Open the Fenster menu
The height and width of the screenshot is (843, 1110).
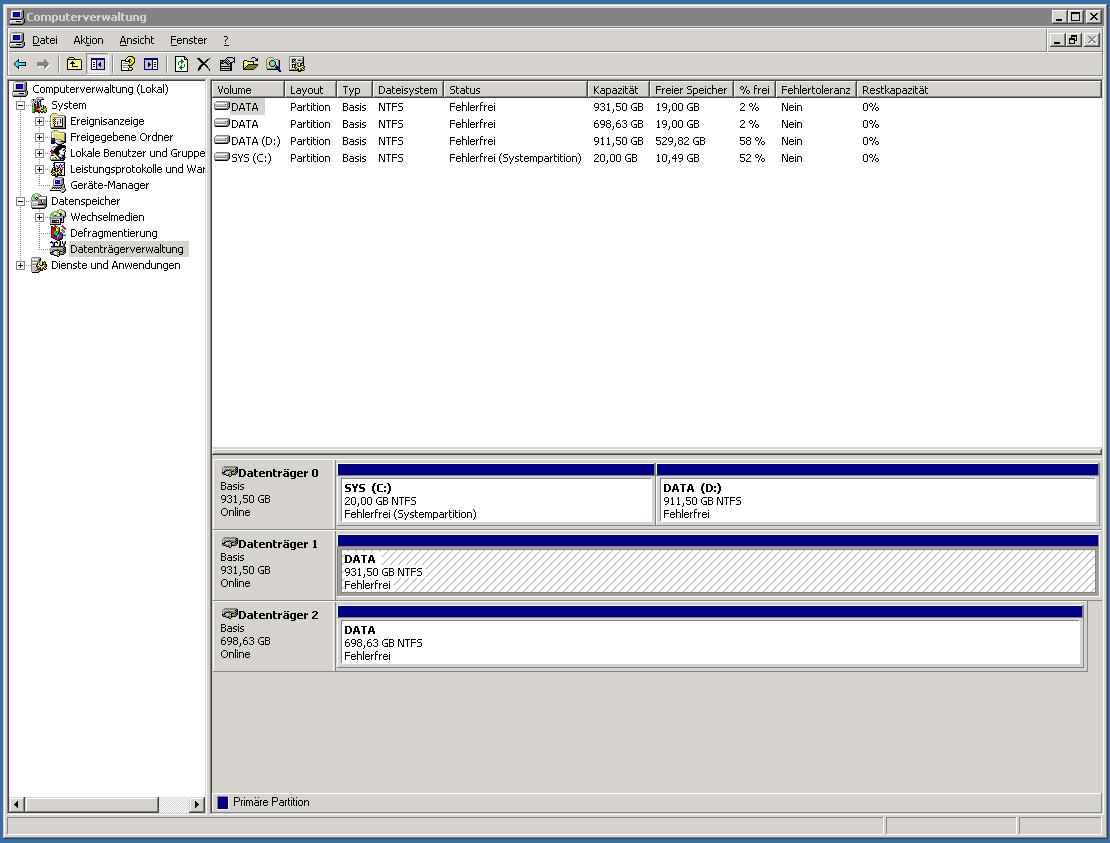coord(188,40)
